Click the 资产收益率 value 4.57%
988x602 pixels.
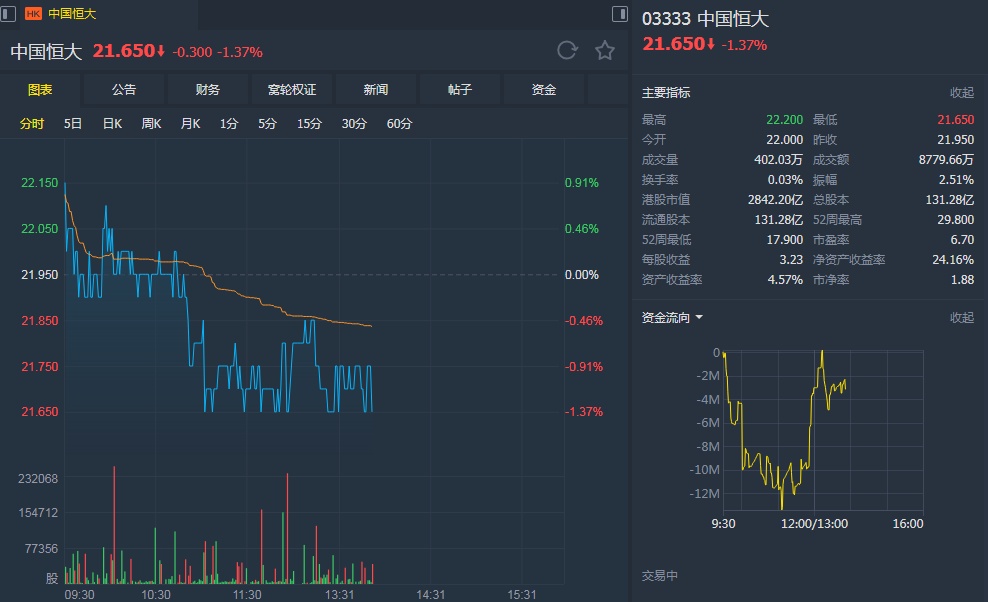coord(785,279)
